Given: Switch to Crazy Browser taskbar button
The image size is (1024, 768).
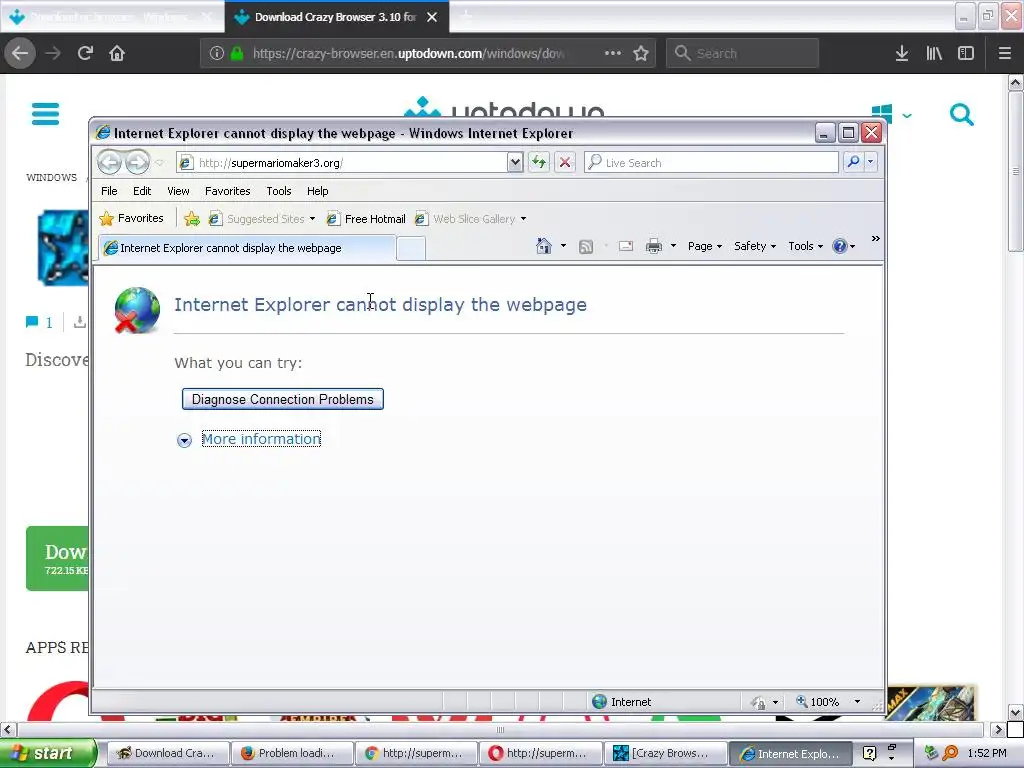Looking at the screenshot, I should point(665,753).
